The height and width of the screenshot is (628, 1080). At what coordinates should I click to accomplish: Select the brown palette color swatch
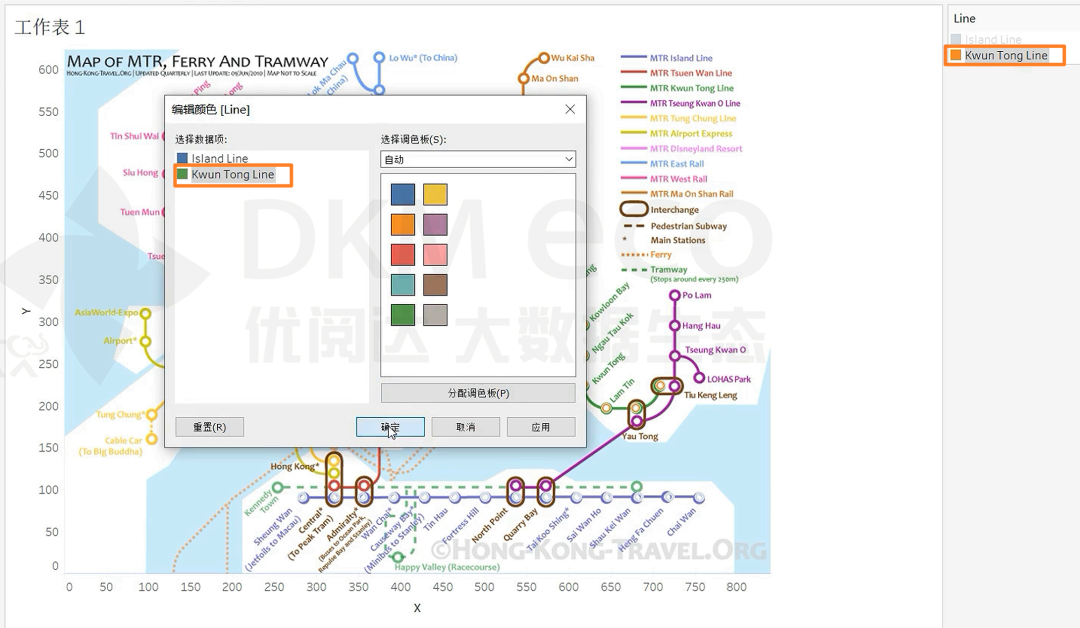[x=435, y=285]
